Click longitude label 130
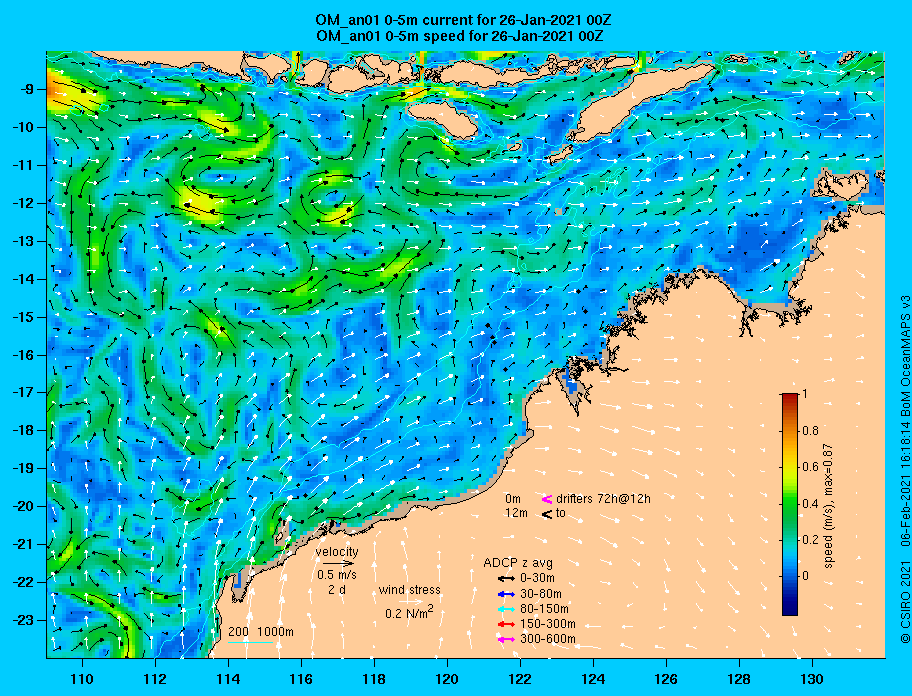This screenshot has width=912, height=696. [812, 679]
